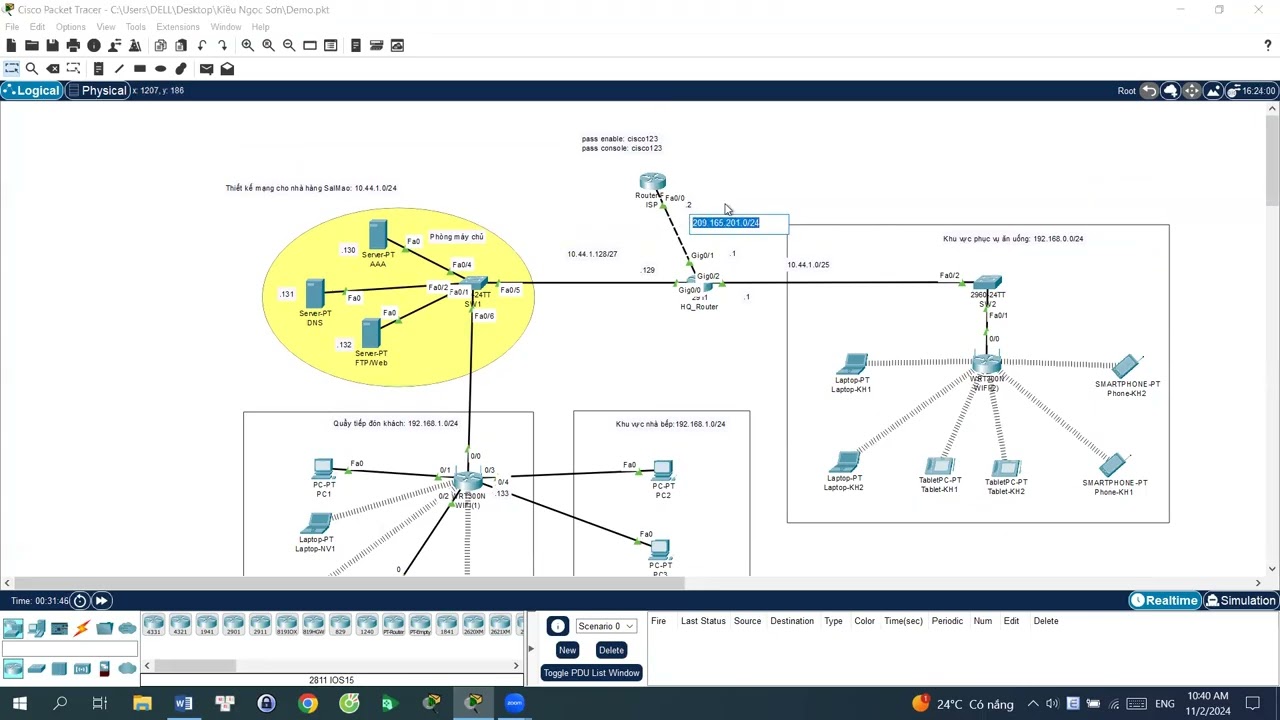Screen dimensions: 1280x720
Task: Select the ISP router device
Action: click(x=652, y=183)
